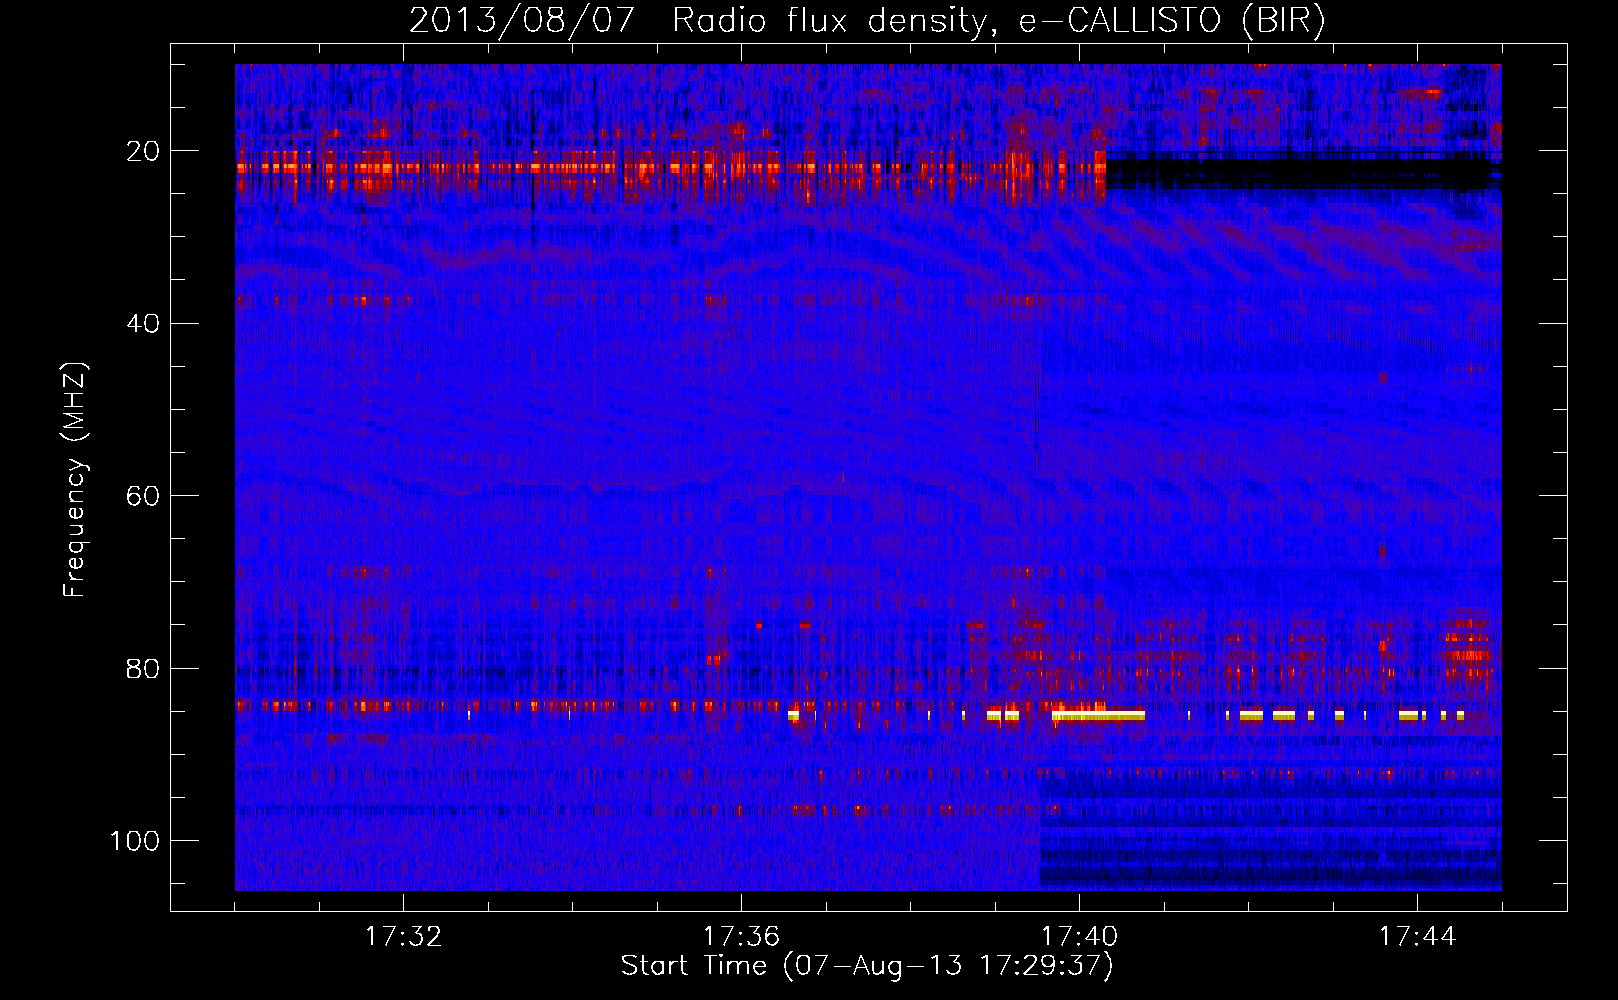Click the 17:32 time tick label
Screen dimensions: 1618x1000
click(x=403, y=937)
